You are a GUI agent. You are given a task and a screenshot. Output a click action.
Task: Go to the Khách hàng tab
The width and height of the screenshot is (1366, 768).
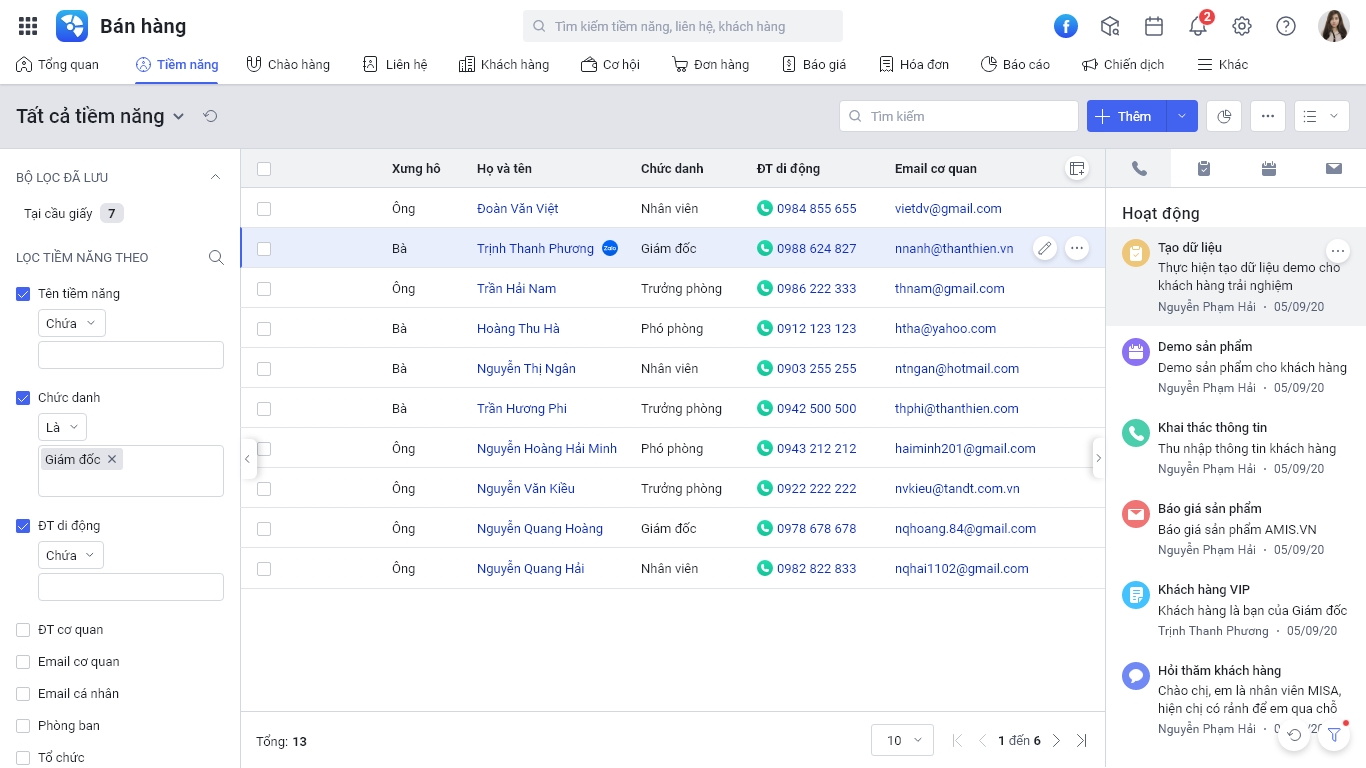point(504,64)
